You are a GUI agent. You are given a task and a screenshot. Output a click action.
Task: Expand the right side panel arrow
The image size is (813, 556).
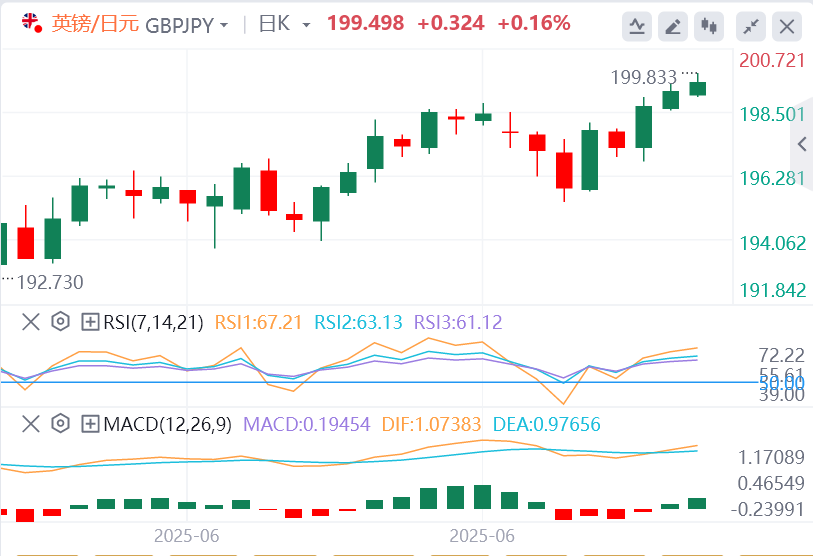coord(801,145)
